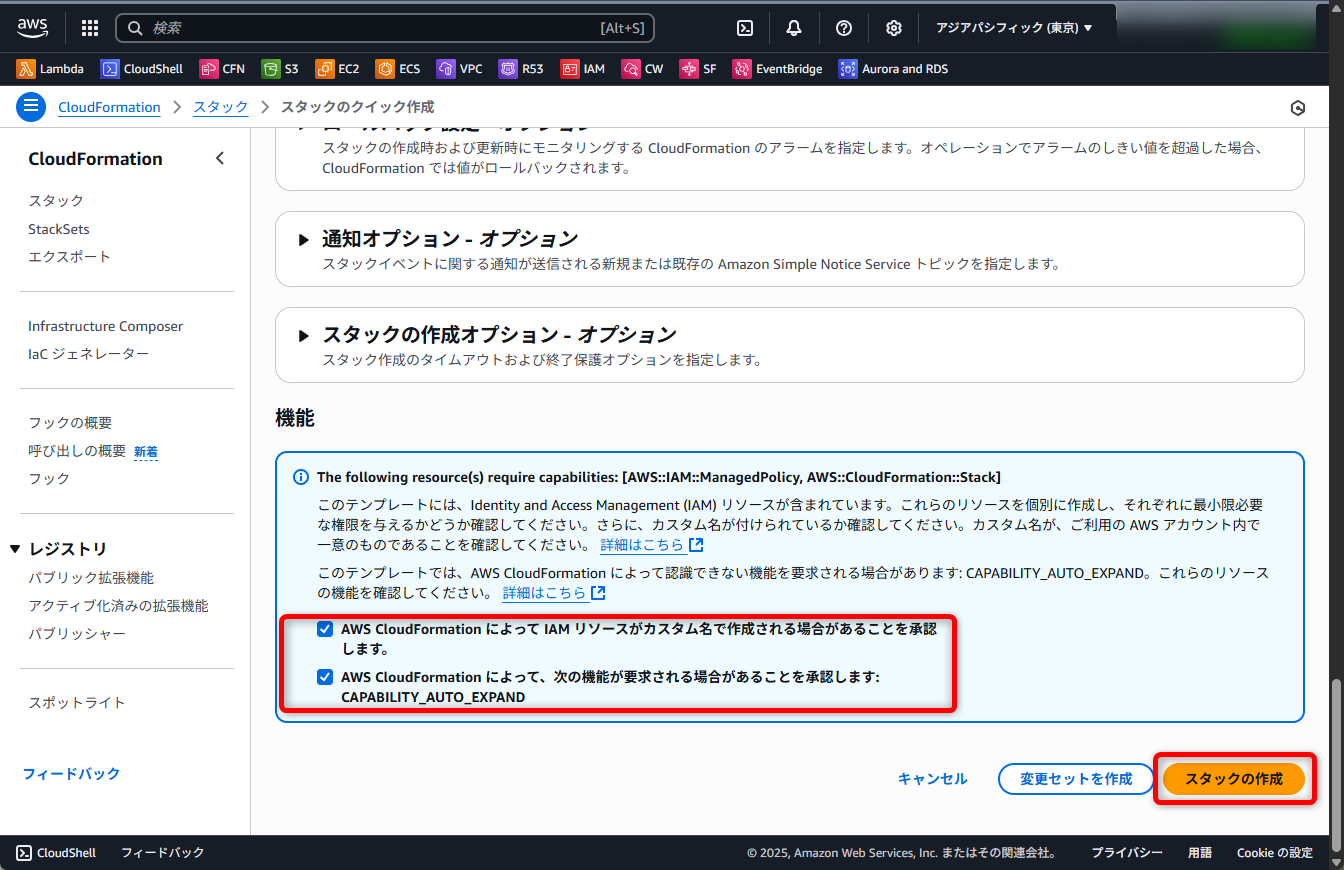The width and height of the screenshot is (1344, 870).
Task: Open the 用語 footer link
Action: coord(1199,853)
